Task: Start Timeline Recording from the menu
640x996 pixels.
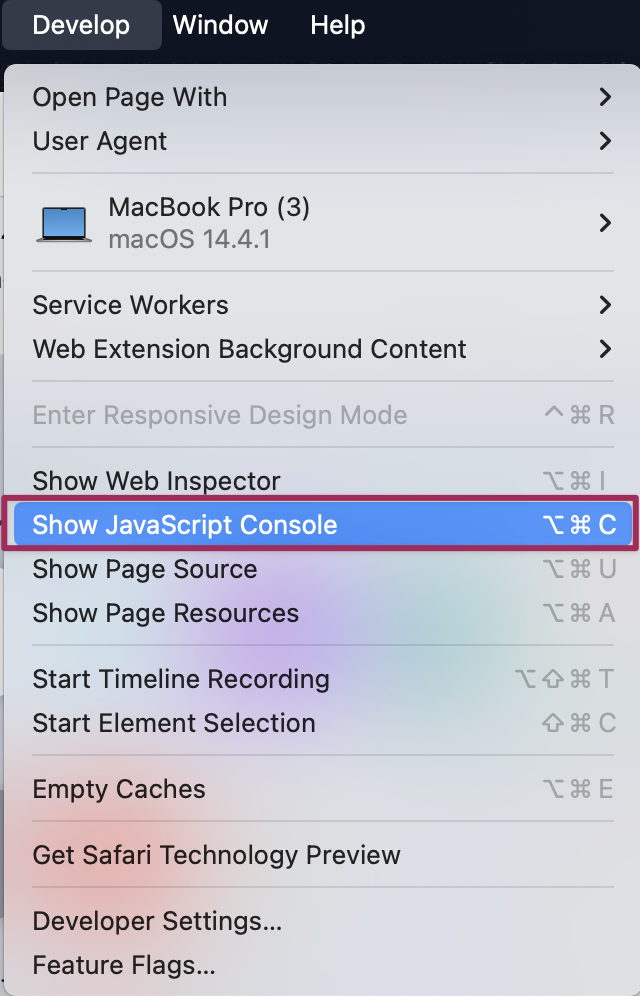Action: [181, 679]
